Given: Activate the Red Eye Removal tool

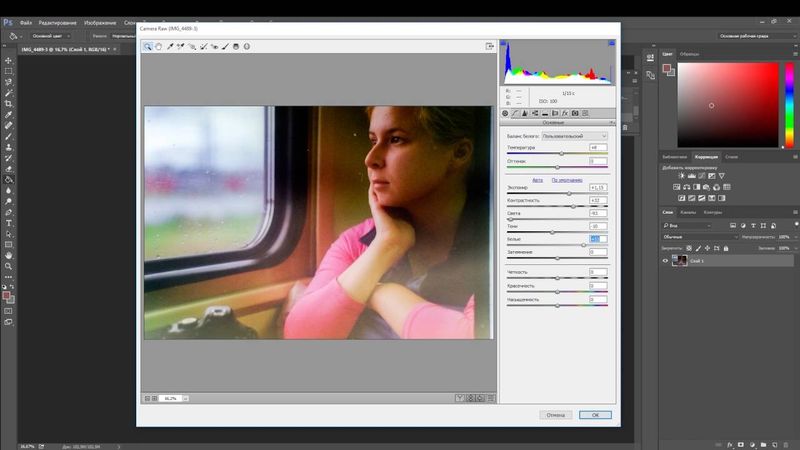Looking at the screenshot, I should click(214, 46).
